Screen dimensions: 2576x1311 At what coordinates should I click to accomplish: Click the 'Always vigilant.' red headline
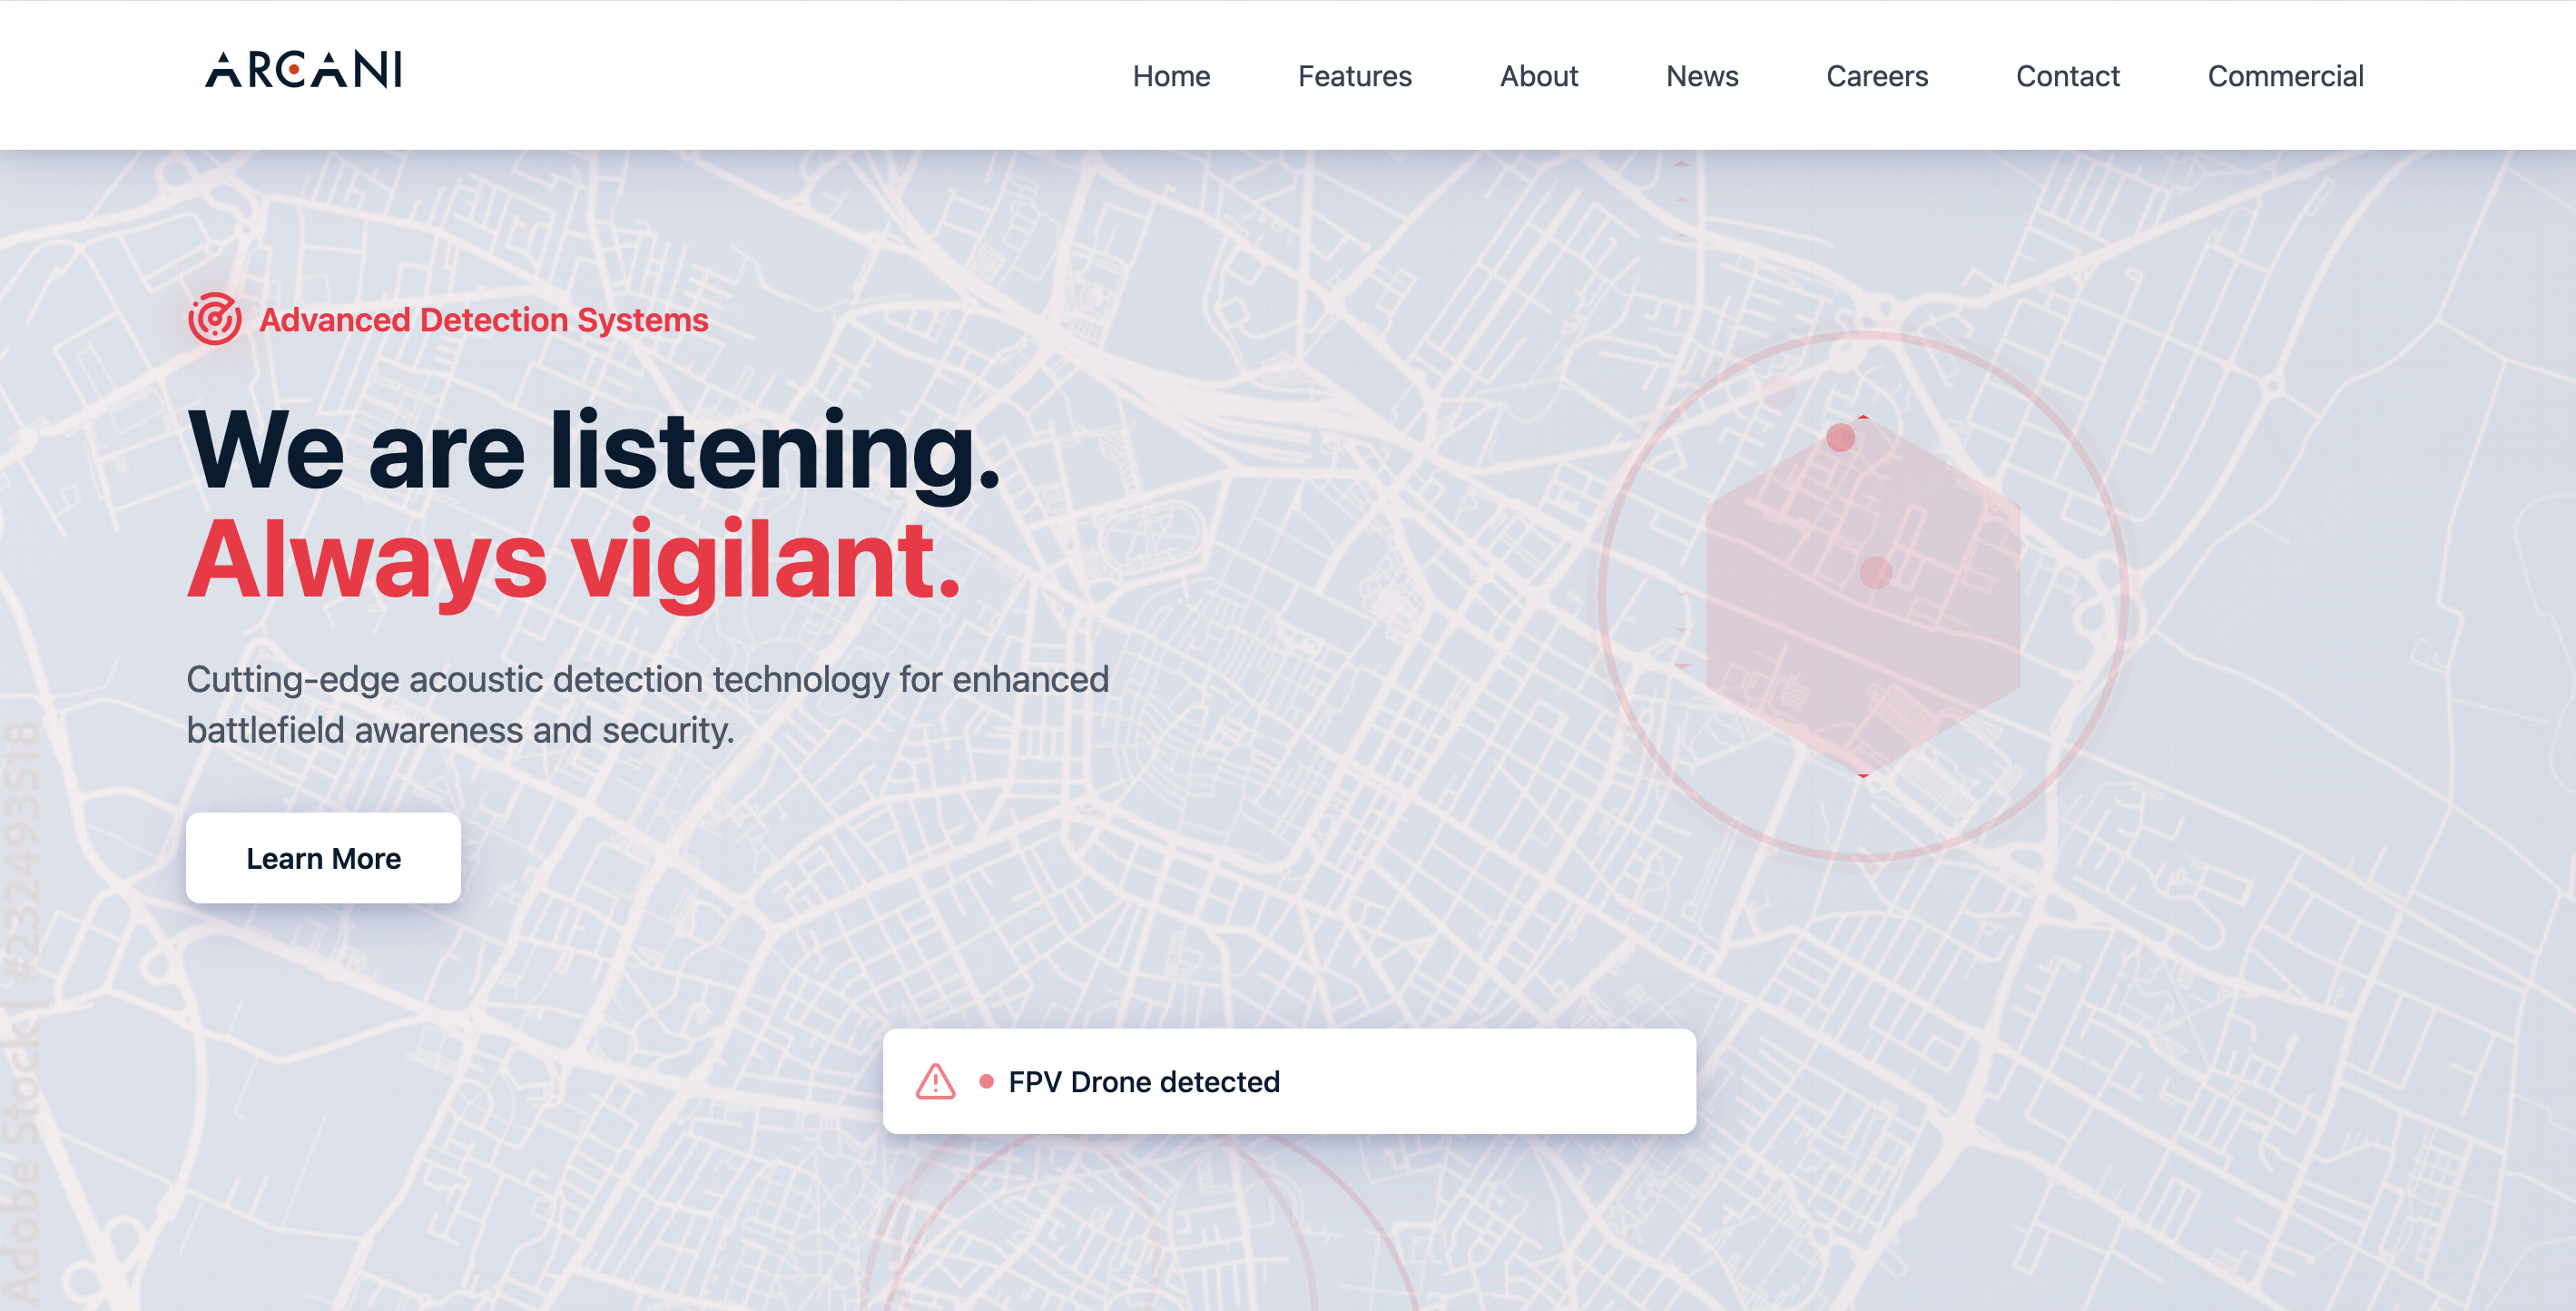coord(574,561)
